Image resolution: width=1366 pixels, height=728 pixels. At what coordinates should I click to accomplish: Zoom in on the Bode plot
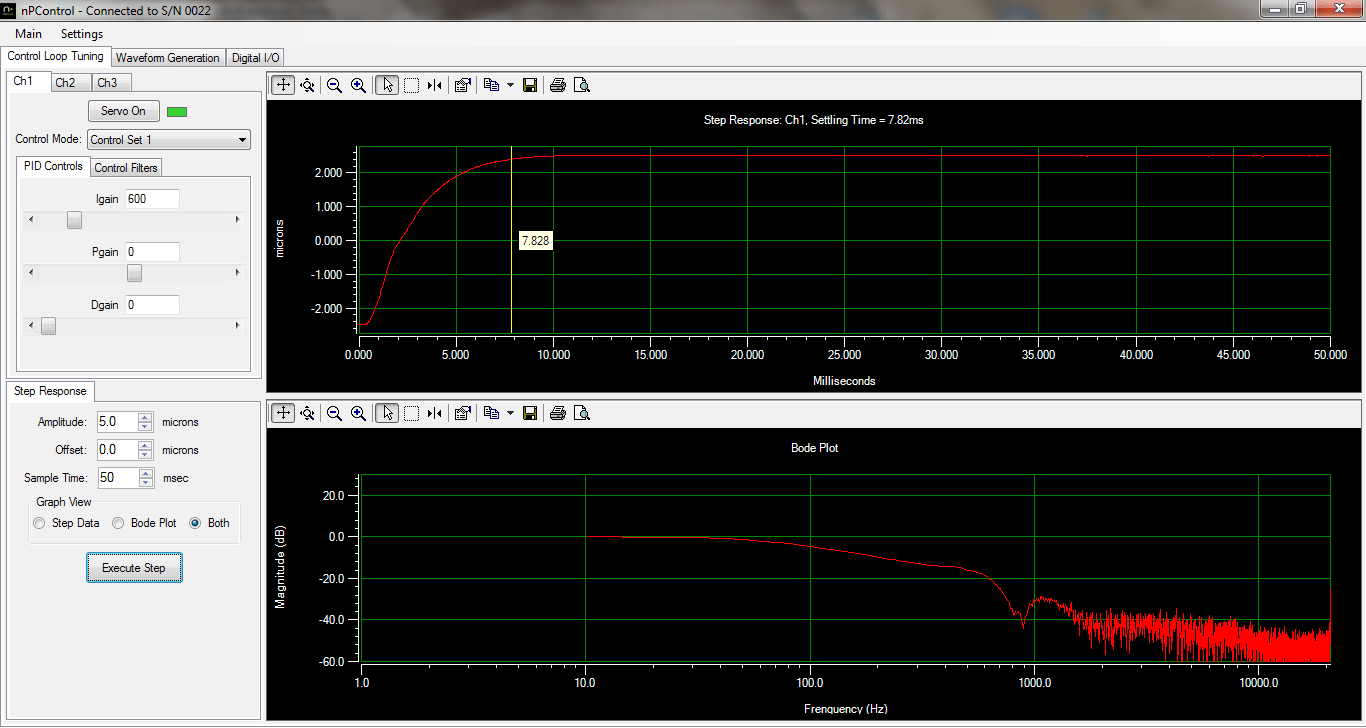coord(358,412)
